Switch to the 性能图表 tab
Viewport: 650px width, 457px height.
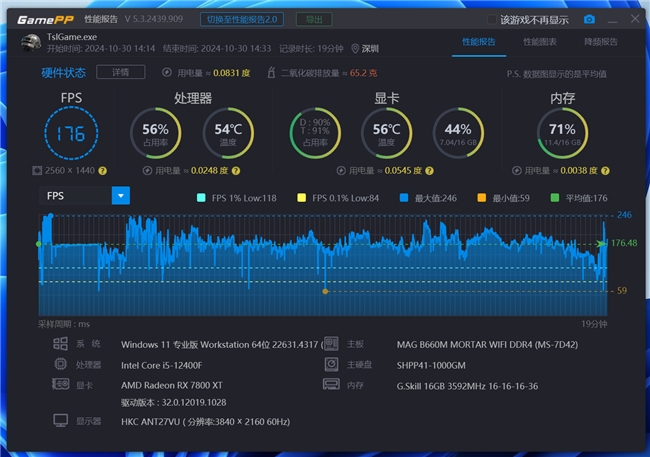pyautogui.click(x=540, y=42)
